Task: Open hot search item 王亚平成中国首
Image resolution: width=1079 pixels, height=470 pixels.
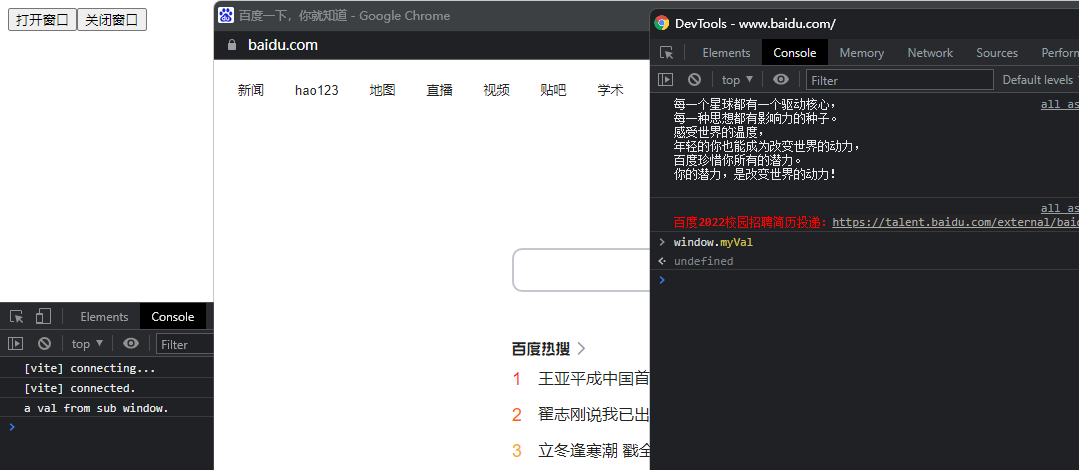Action: (594, 378)
